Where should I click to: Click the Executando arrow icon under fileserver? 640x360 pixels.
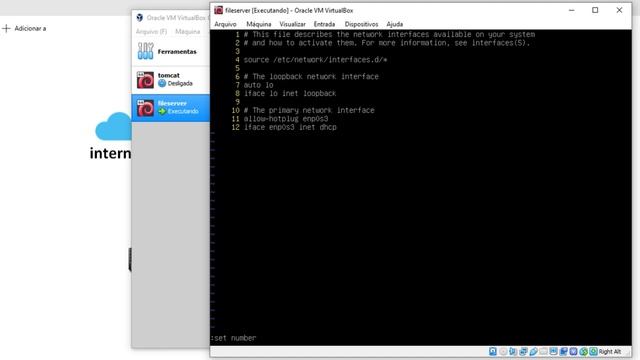(162, 111)
